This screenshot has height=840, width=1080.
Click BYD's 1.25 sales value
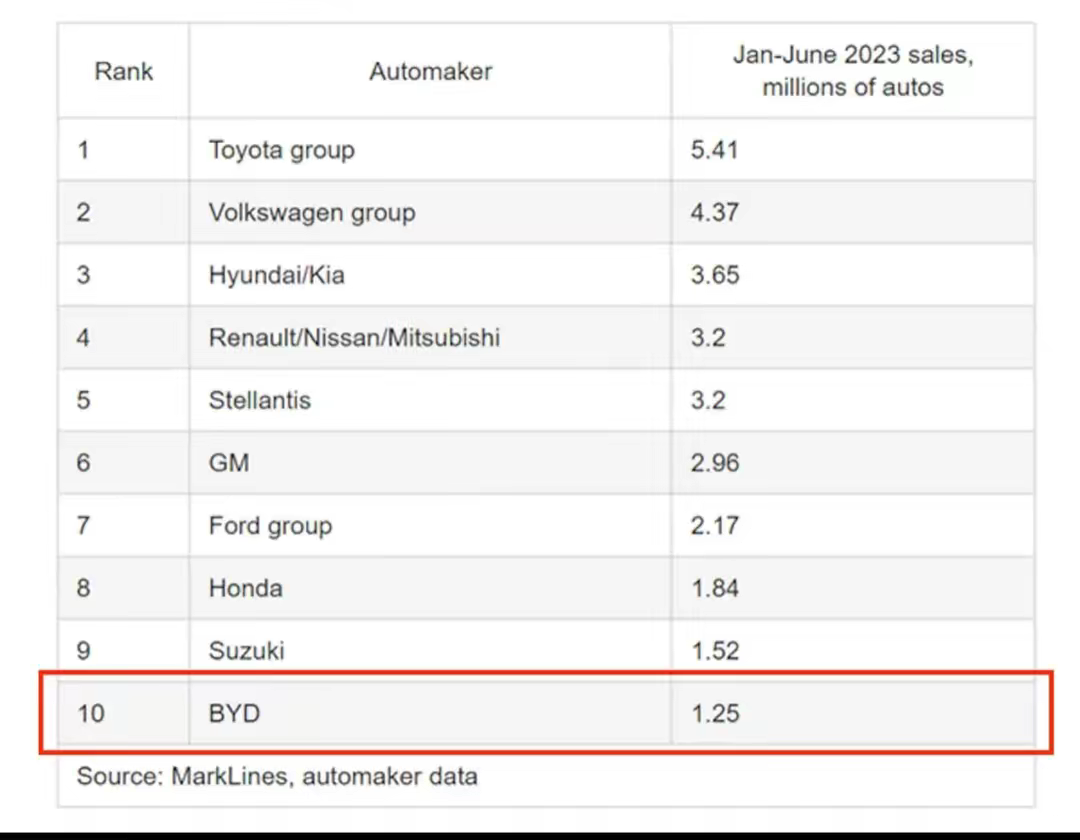coord(714,714)
